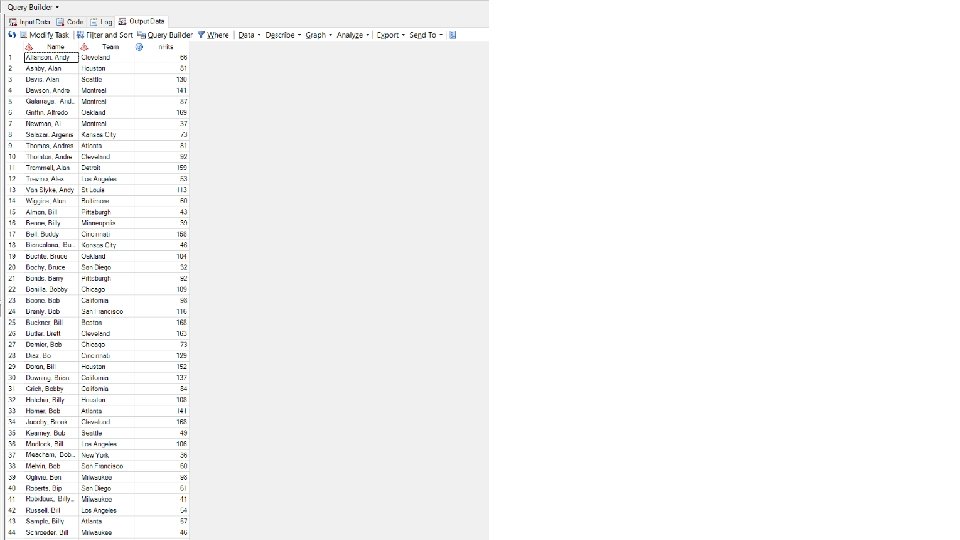Select the cell 'Buckner, Bill'
960x540 pixels.
click(51, 323)
